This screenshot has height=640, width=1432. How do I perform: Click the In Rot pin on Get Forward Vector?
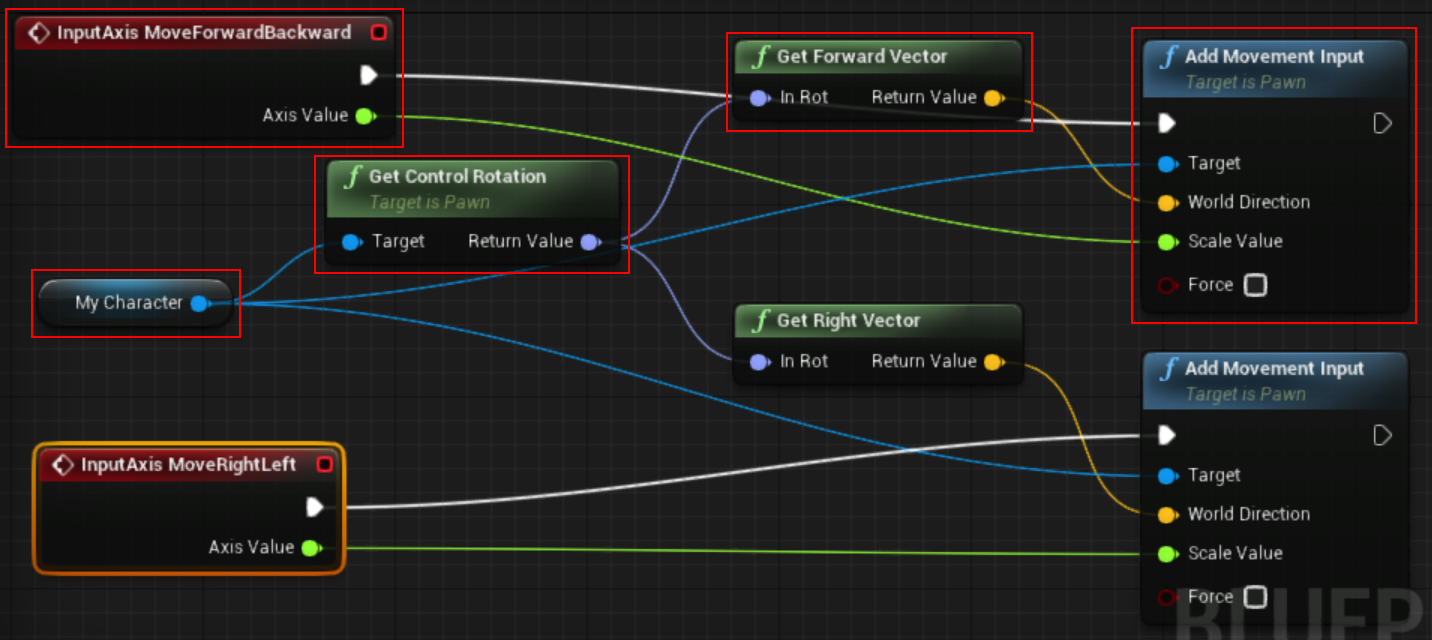(760, 97)
